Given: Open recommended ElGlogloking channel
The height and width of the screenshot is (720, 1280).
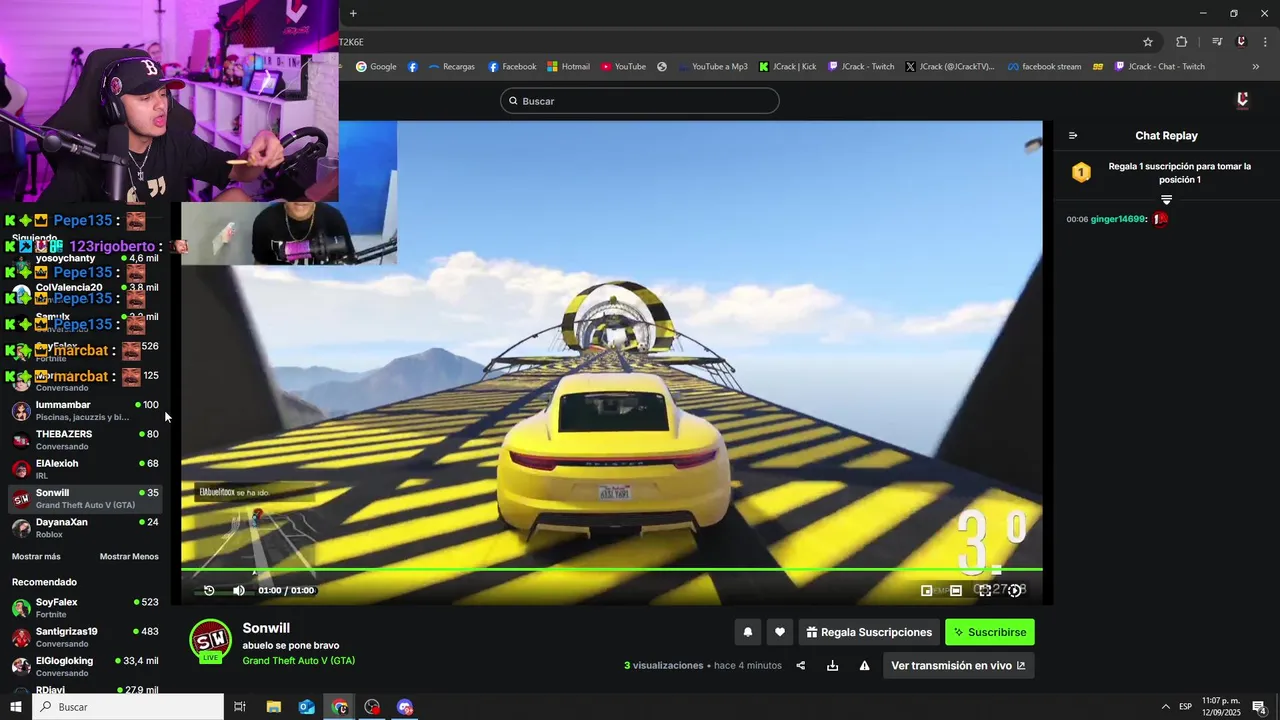Looking at the screenshot, I should (x=85, y=666).
